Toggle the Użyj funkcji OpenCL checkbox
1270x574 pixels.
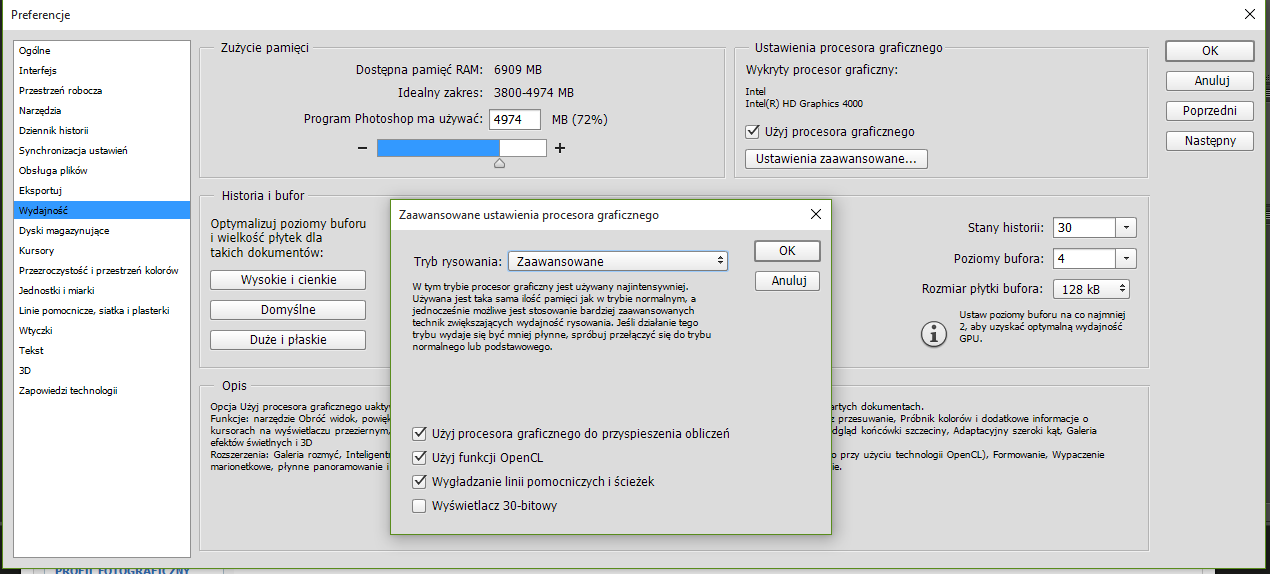420,458
